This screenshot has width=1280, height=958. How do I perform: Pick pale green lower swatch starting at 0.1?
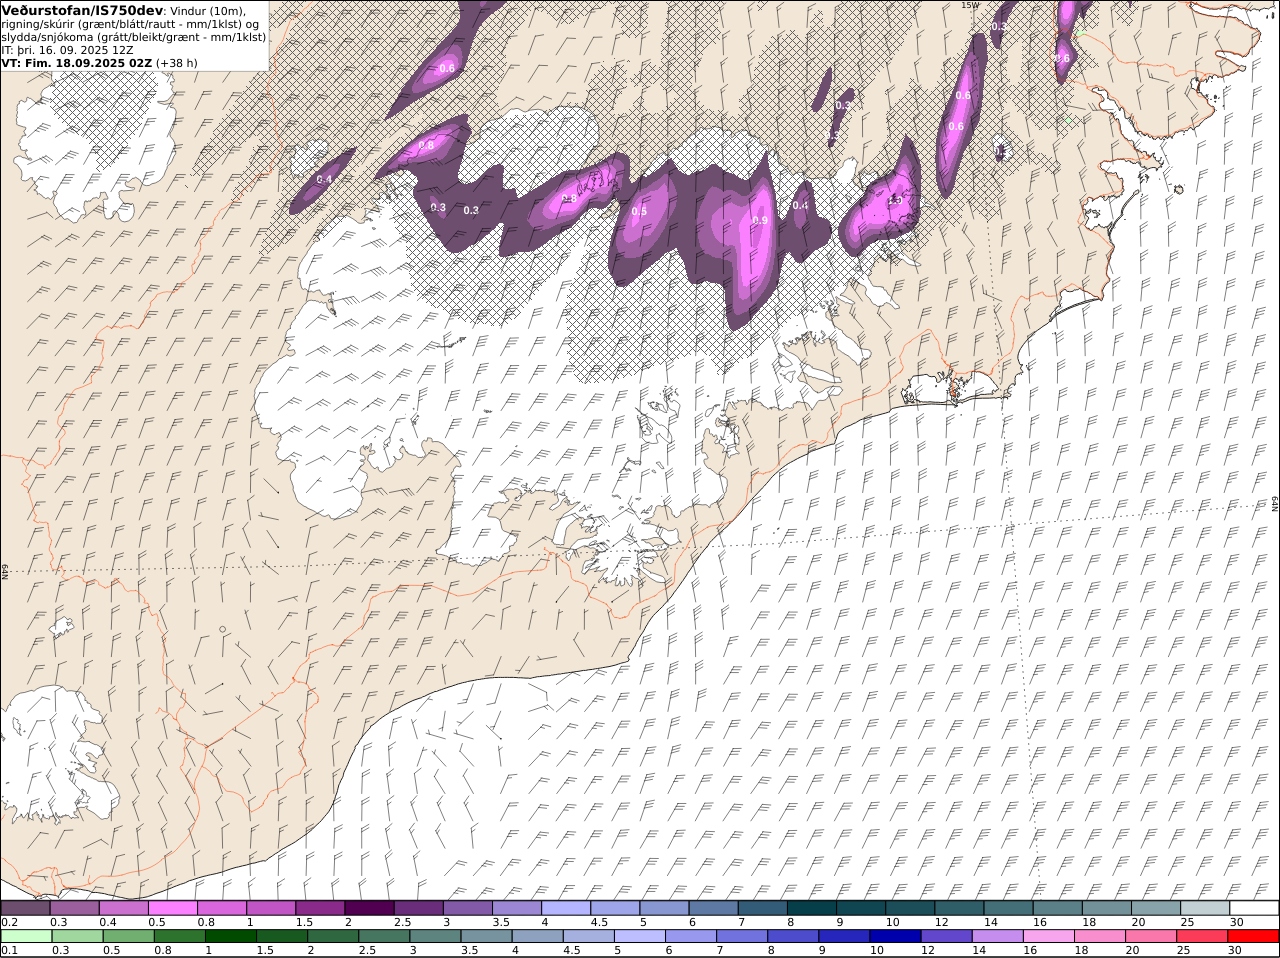(26, 937)
